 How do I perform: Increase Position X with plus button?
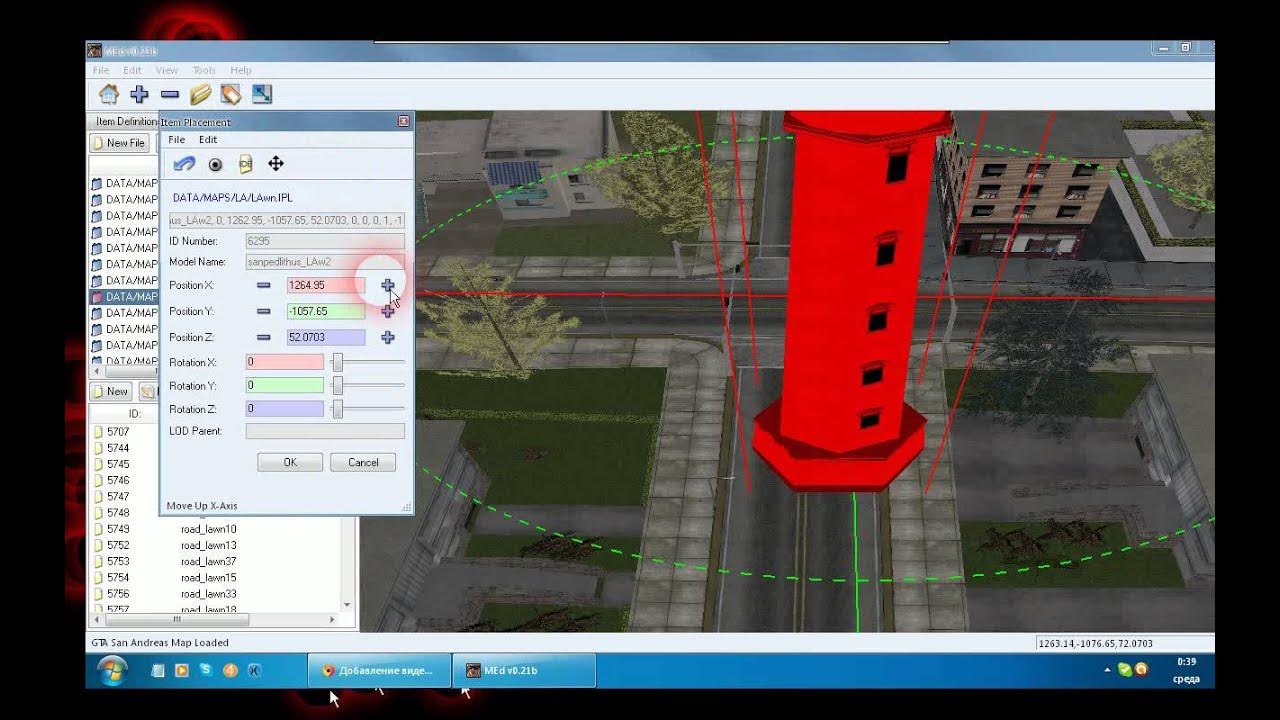pos(388,285)
